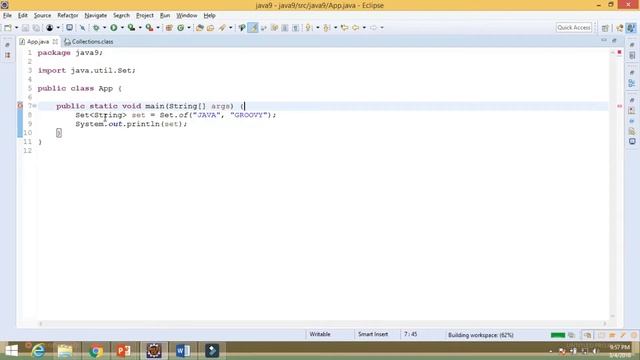Open the Refactor menu
This screenshot has width=640, height=360.
(68, 16)
